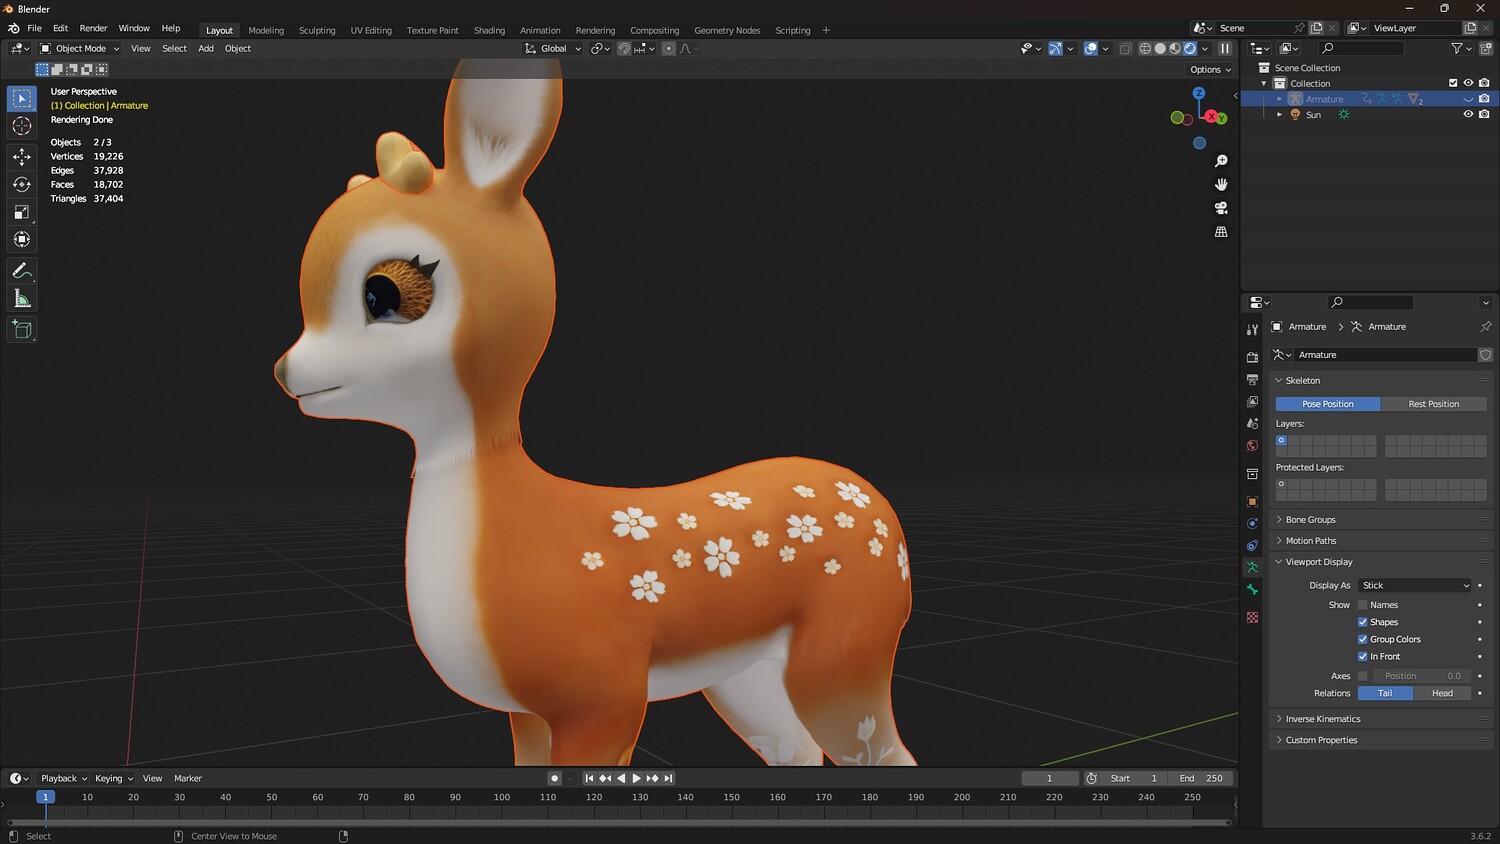Screen dimensions: 1500x844
Task: Click the Rest Position button
Action: point(1433,404)
